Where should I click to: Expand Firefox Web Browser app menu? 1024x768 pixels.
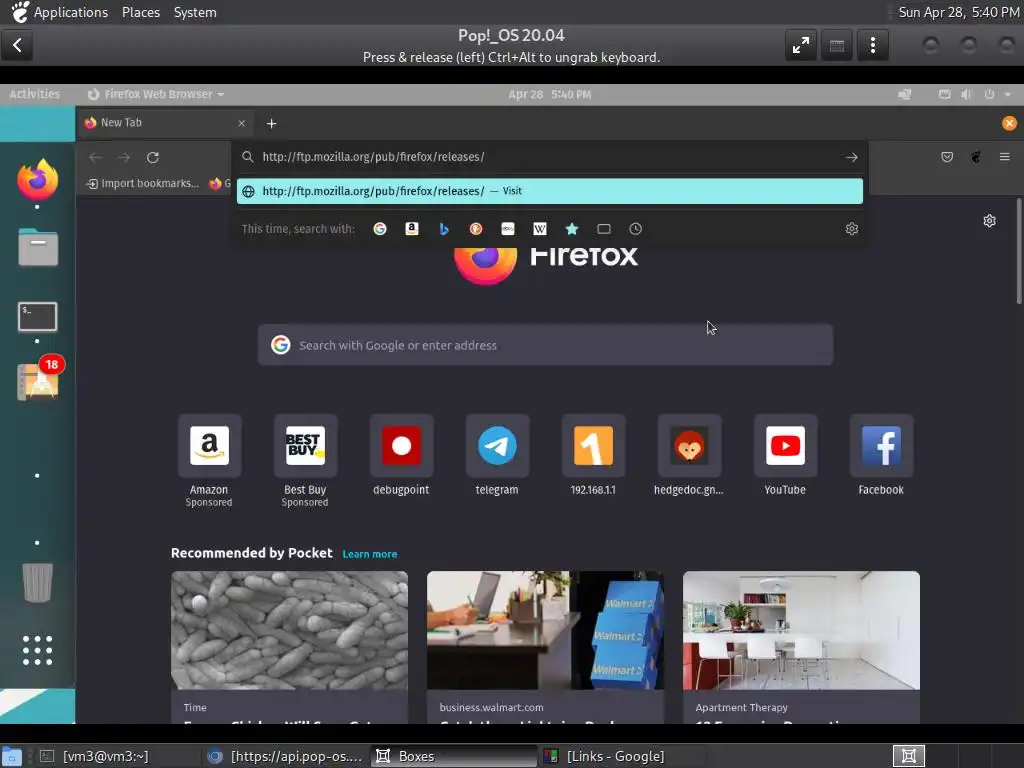156,94
